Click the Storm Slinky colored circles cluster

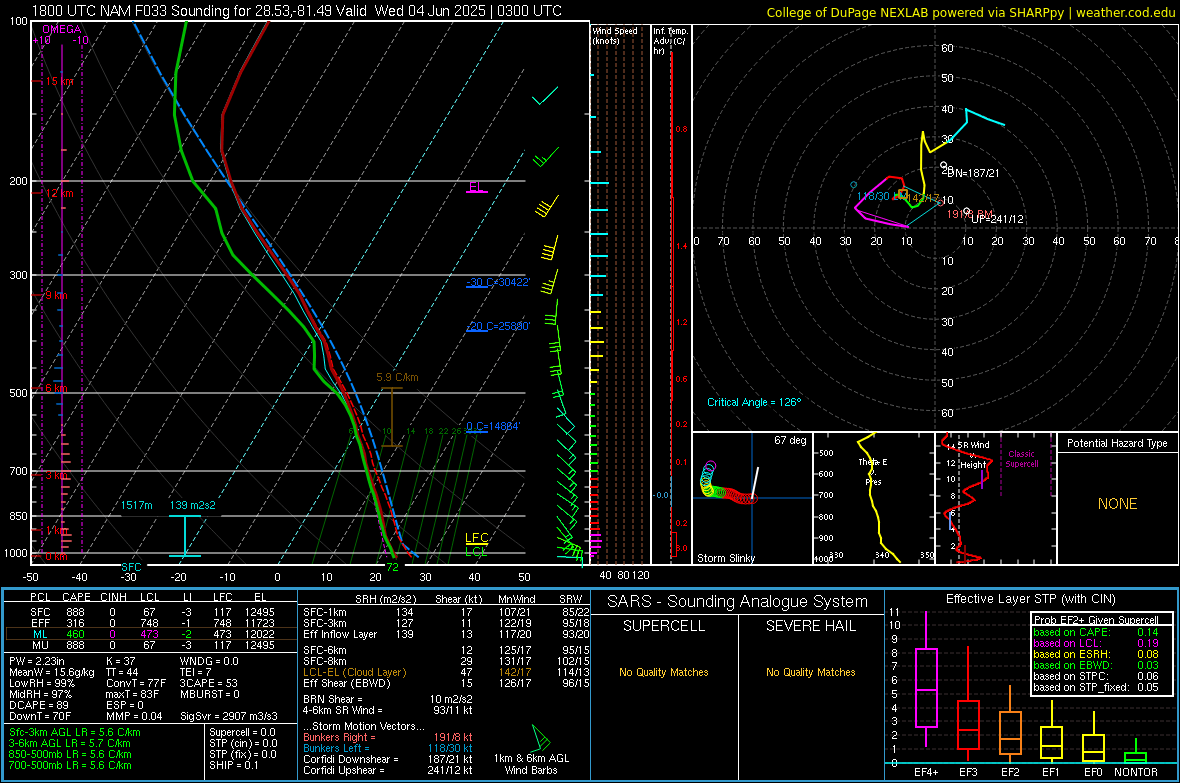coord(726,484)
